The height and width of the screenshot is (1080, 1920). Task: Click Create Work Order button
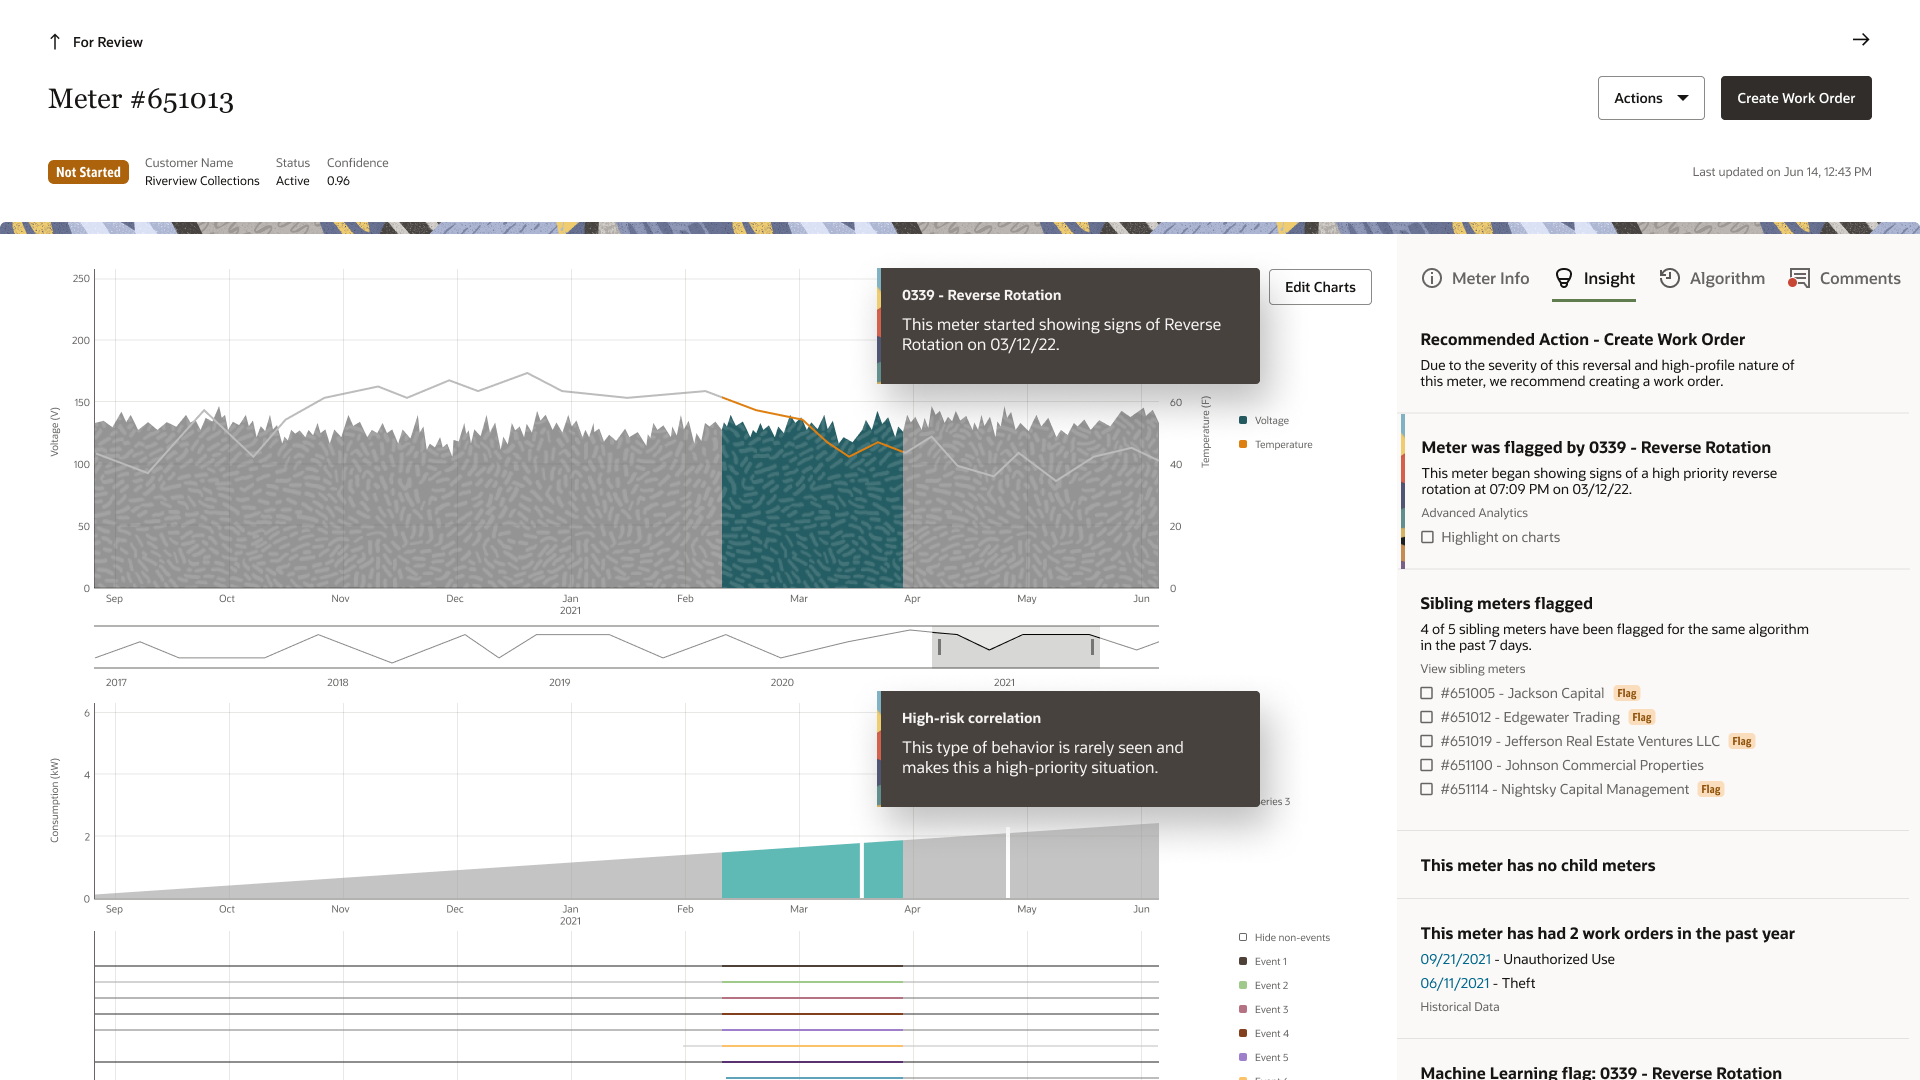pos(1796,98)
